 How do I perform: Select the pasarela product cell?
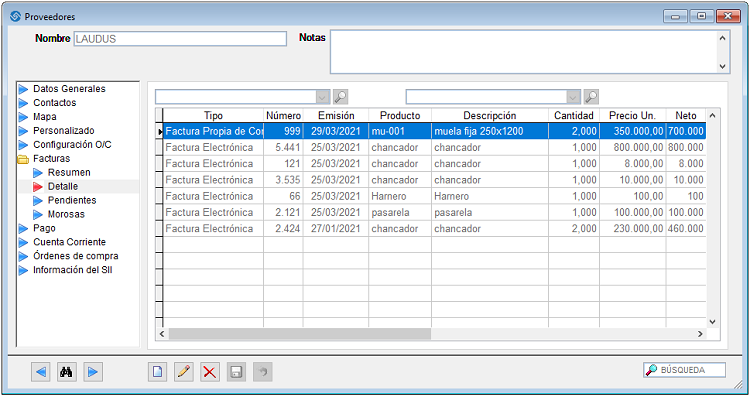[400, 212]
